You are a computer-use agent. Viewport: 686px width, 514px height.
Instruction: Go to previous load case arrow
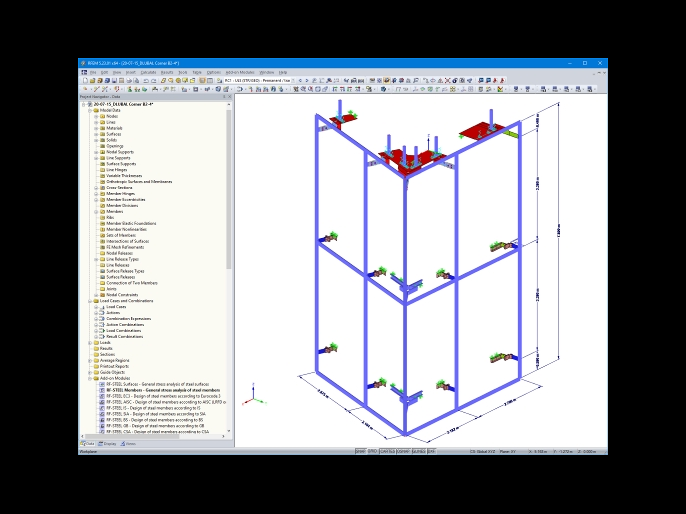(300, 80)
